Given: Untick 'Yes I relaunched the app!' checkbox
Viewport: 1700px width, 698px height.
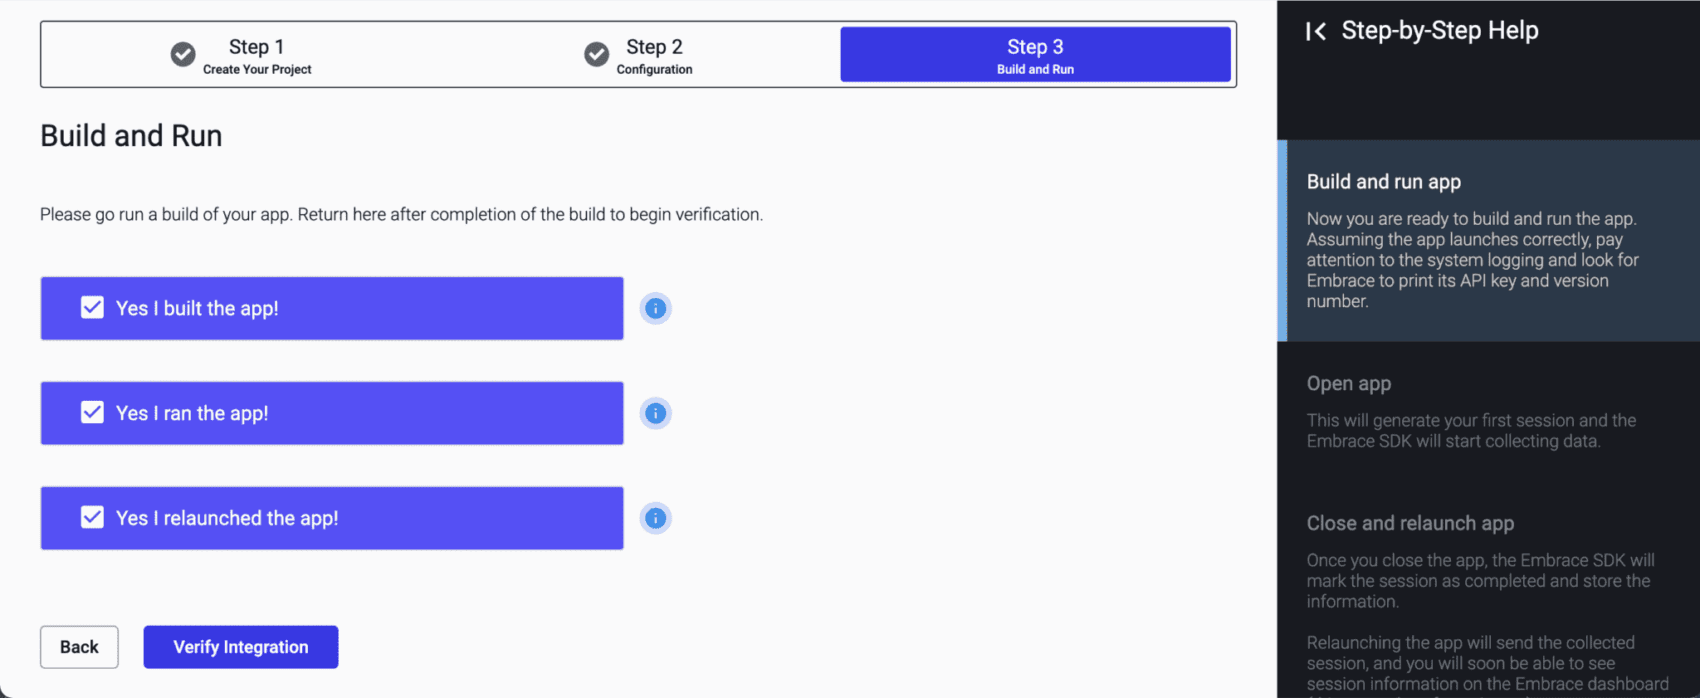Looking at the screenshot, I should 92,517.
